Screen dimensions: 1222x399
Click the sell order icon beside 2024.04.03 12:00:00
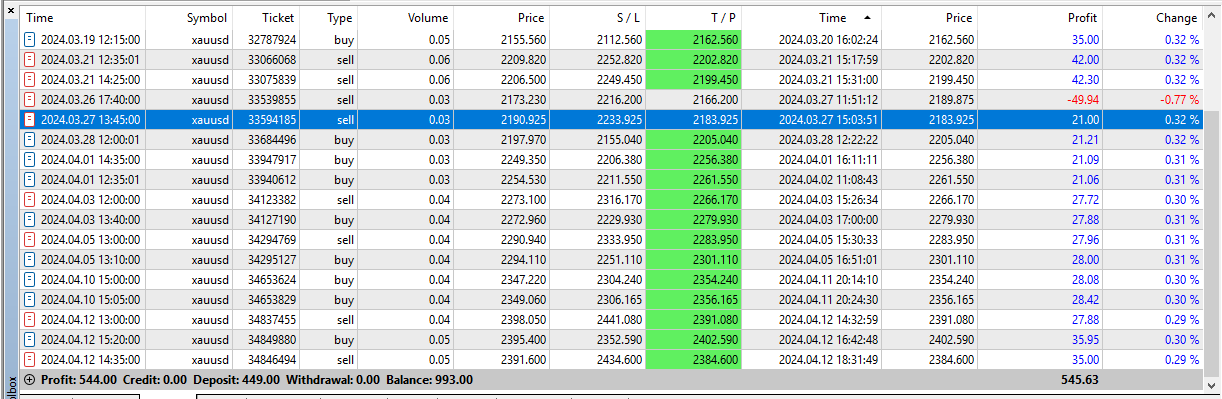31,200
